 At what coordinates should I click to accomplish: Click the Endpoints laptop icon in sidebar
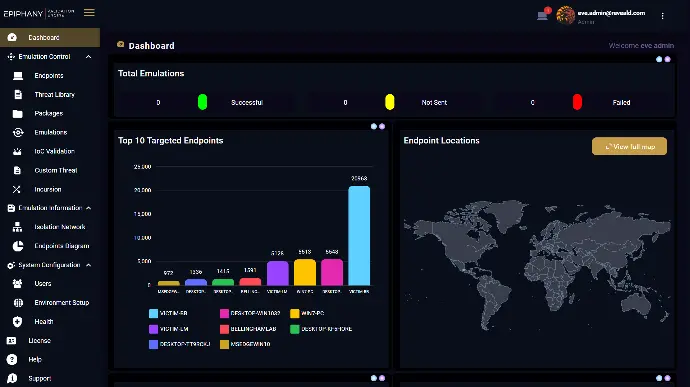tap(18, 76)
